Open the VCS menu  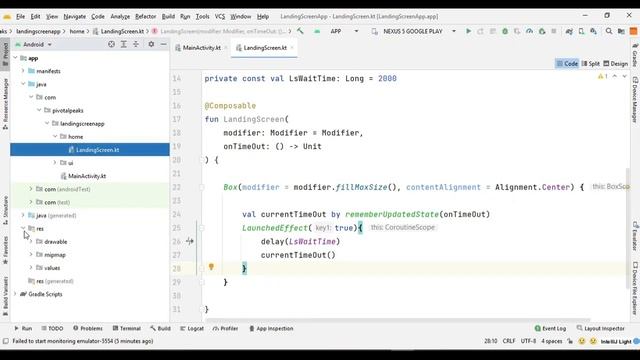click(220, 16)
